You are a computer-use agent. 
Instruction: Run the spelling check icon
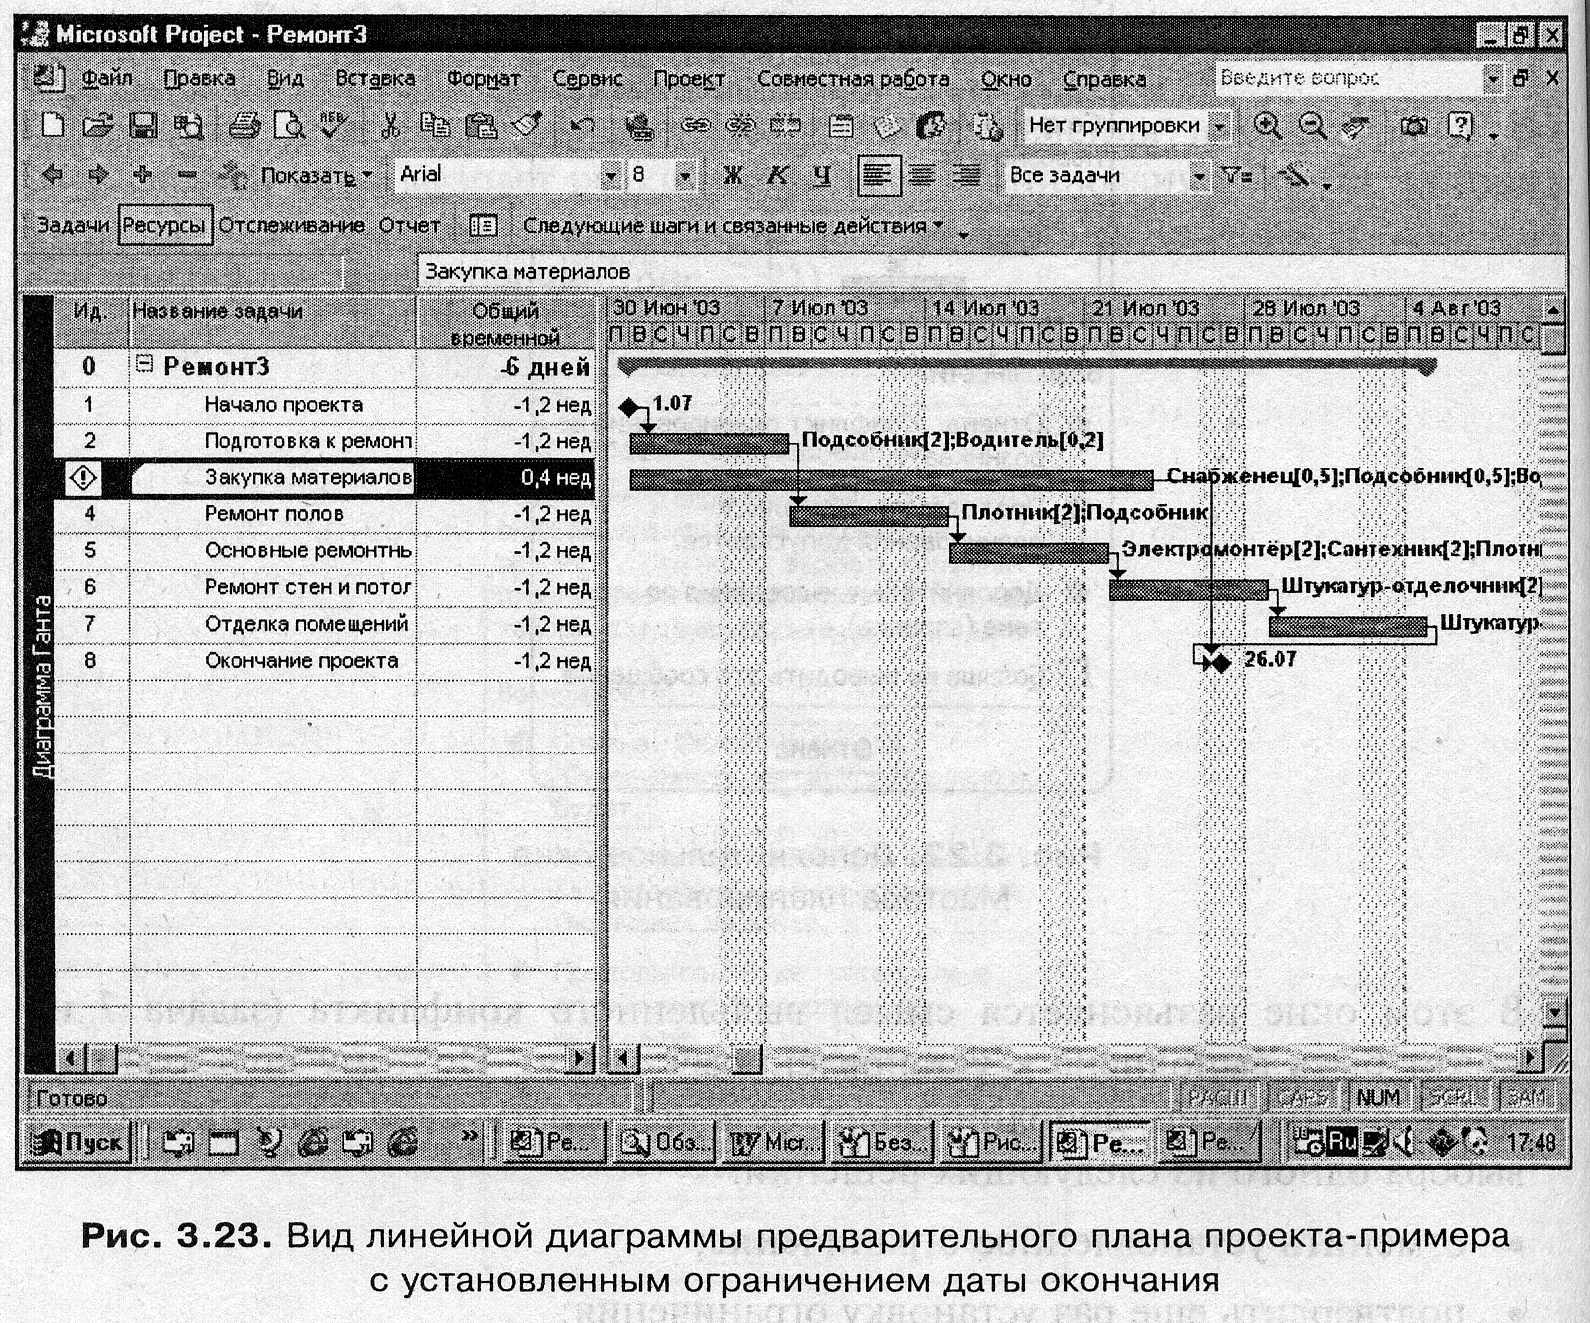334,125
